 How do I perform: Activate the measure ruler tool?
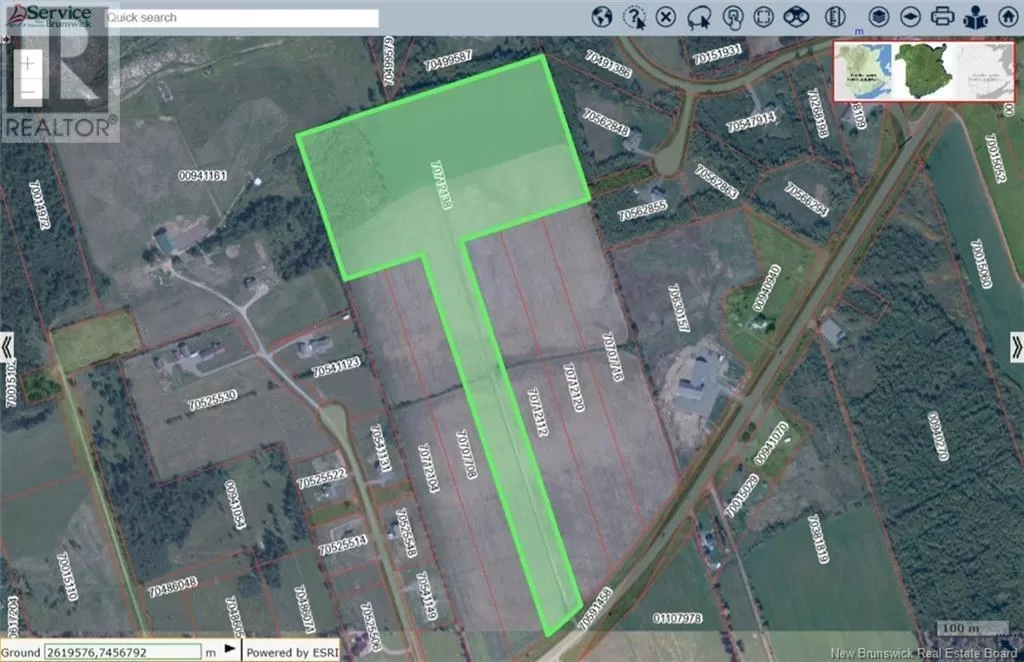click(834, 16)
